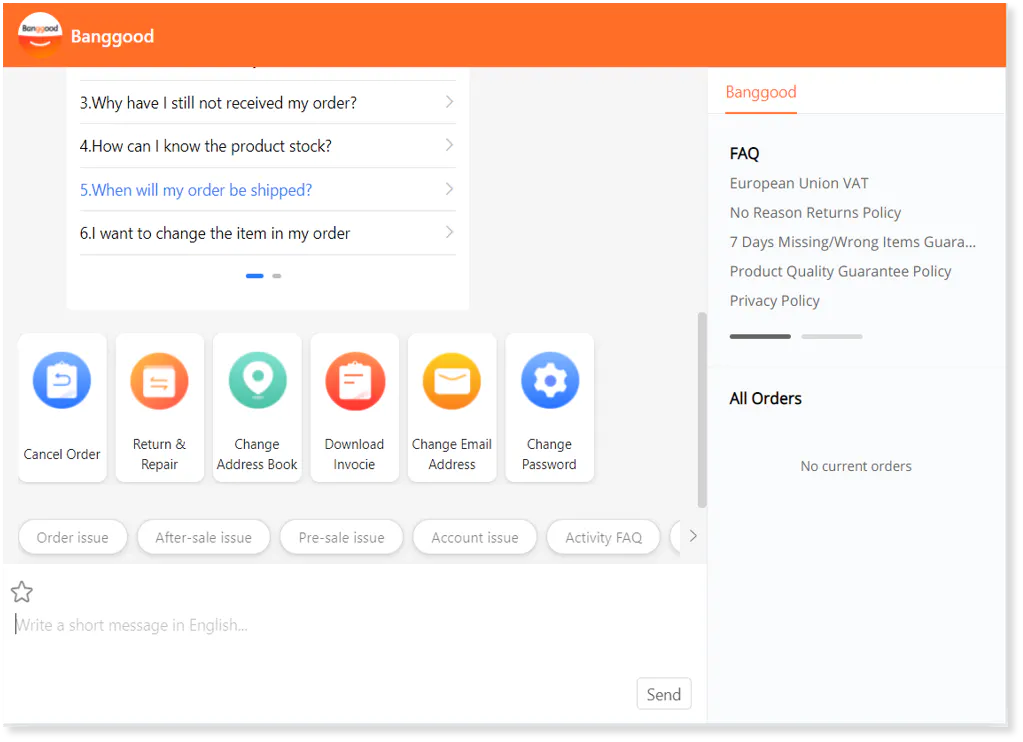Click the Banggood logo in header
Image resolution: width=1023 pixels, height=742 pixels.
[40, 35]
